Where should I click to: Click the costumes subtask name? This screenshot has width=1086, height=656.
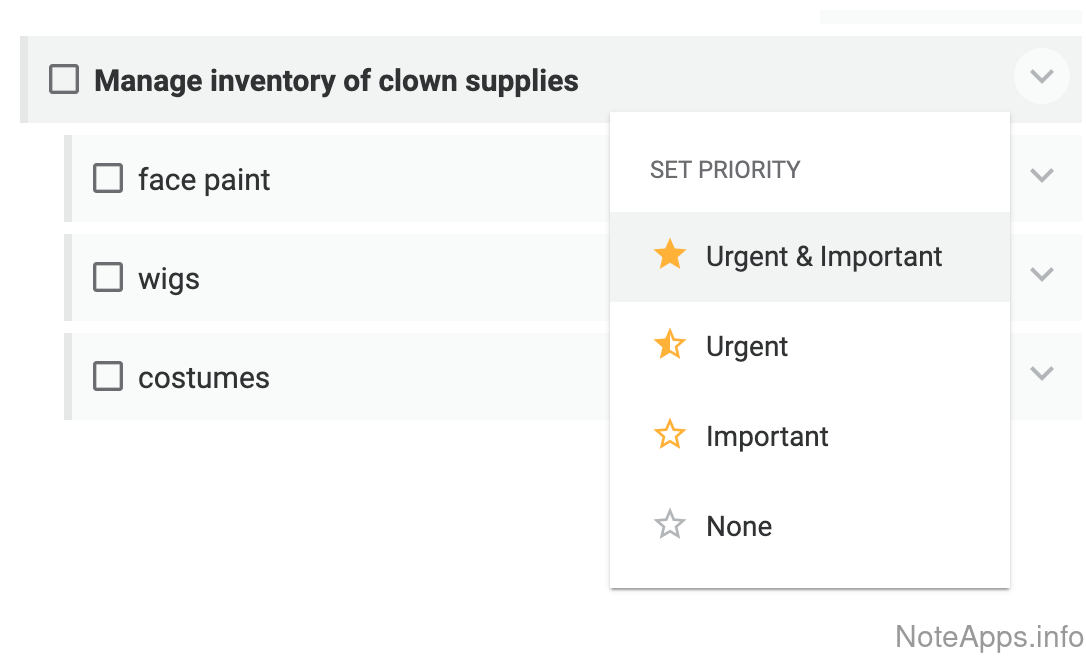click(204, 378)
